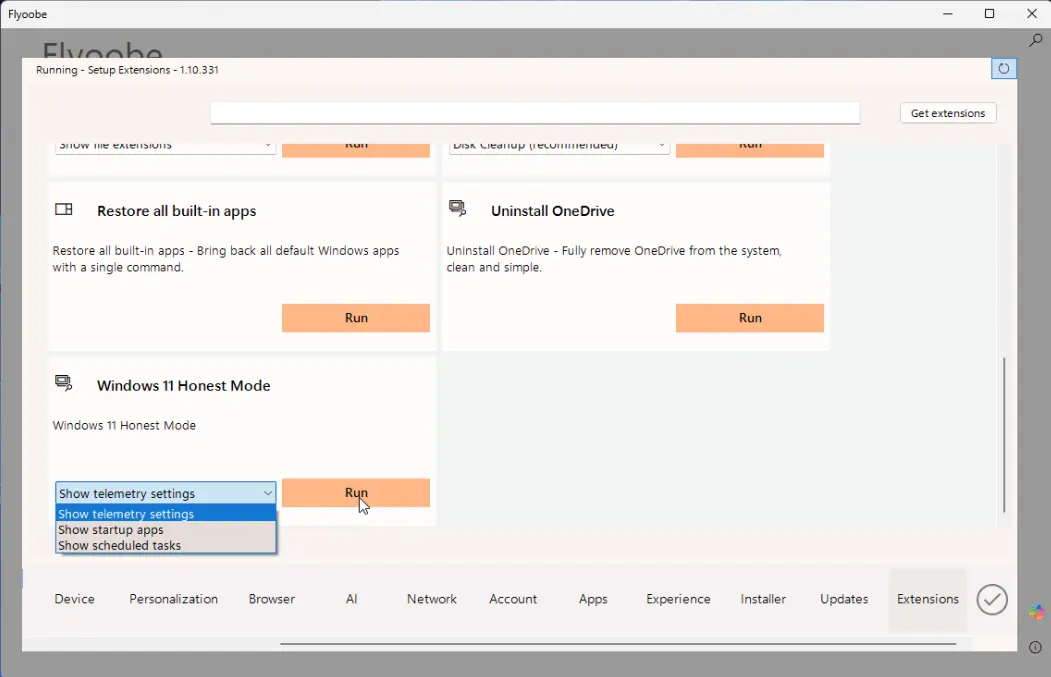Click the horizontal scrollbar below the tabs
Viewport: 1051px width, 677px height.
click(x=618, y=643)
